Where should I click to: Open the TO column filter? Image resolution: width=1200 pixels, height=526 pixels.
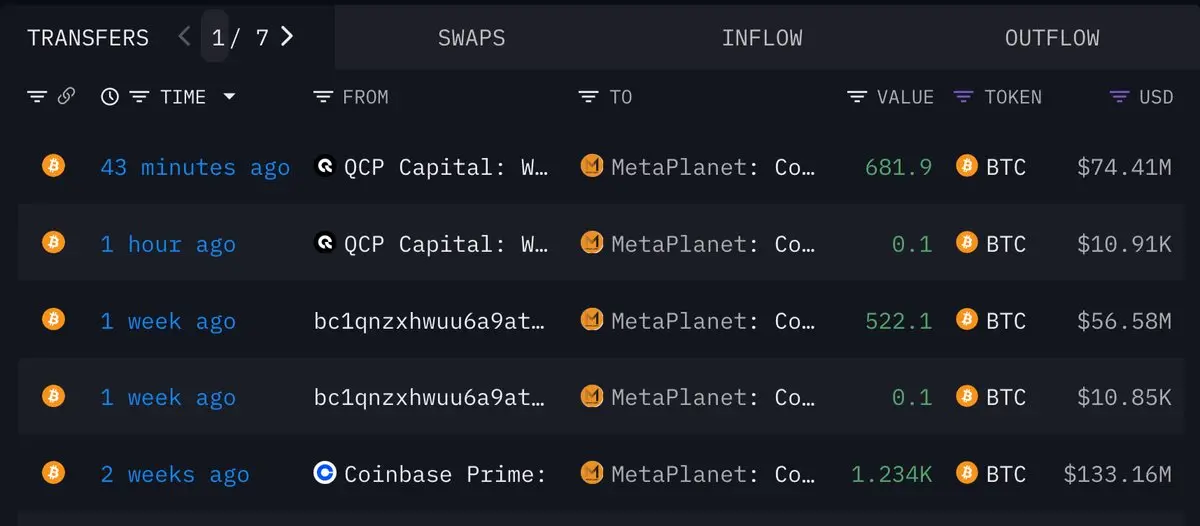589,97
